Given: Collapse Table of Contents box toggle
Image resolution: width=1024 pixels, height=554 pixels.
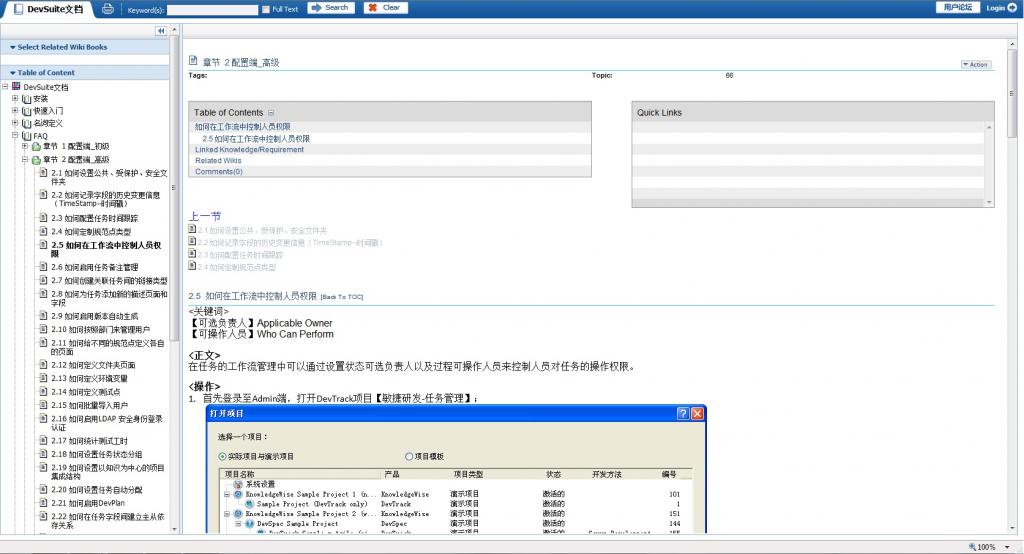Looking at the screenshot, I should tap(271, 113).
